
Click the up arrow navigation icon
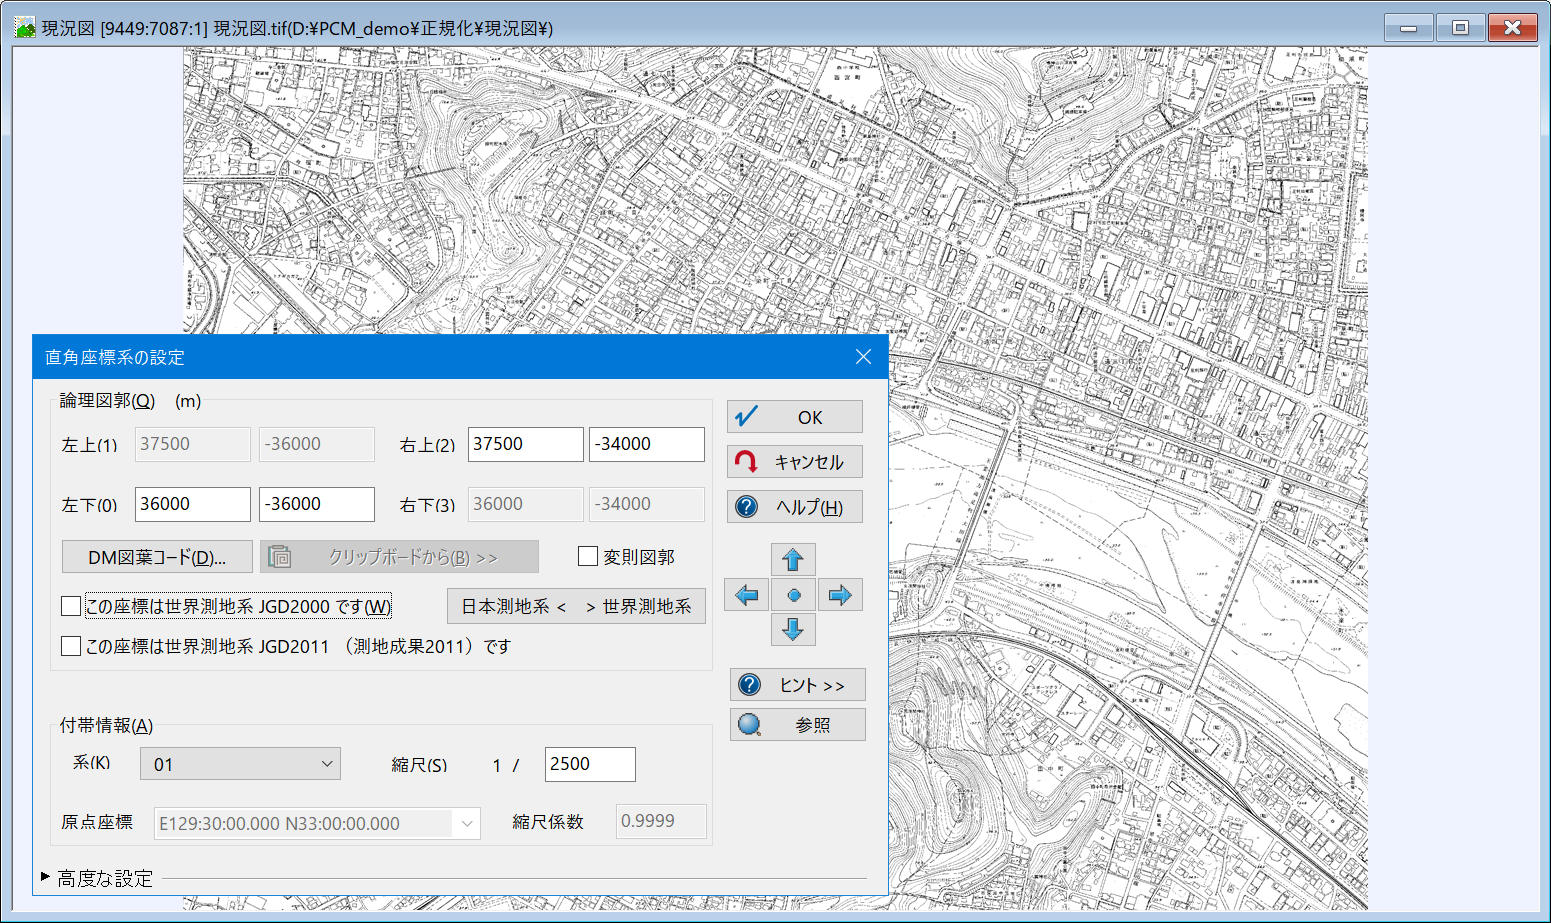coord(793,559)
